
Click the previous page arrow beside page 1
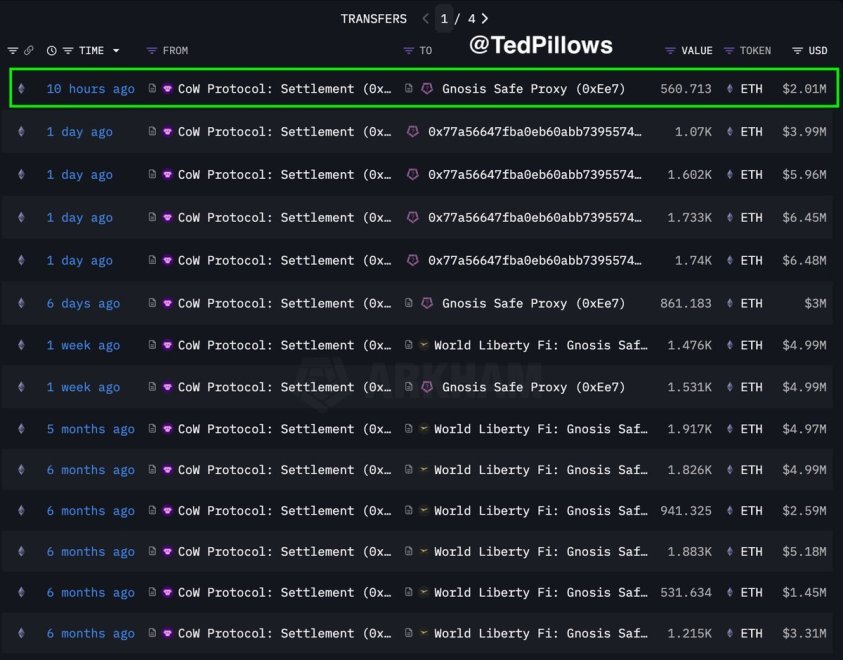click(425, 18)
